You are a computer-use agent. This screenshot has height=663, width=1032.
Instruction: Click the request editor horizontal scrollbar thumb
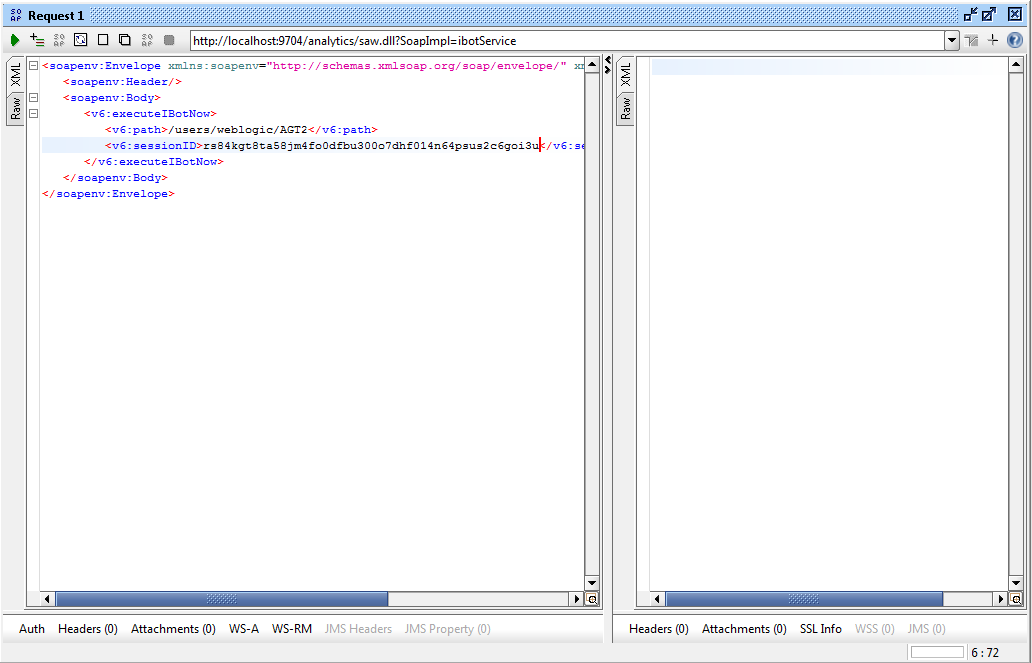pos(222,599)
